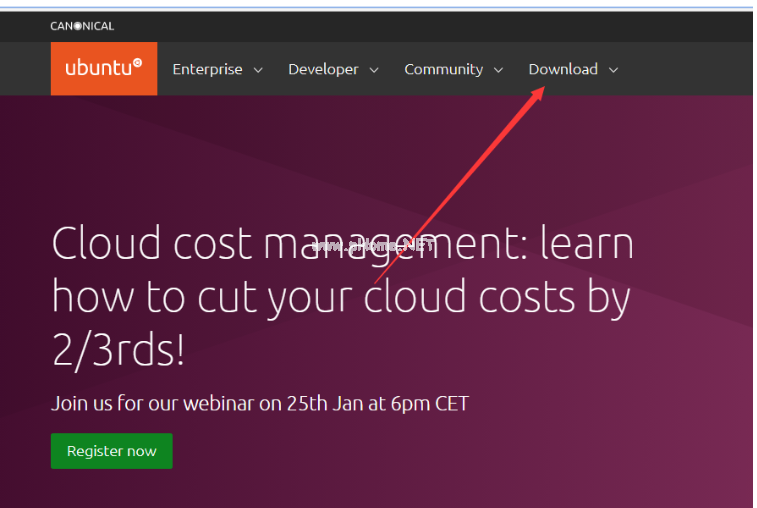Image resolution: width=757 pixels, height=508 pixels.
Task: Click the red arrow's tip
Action: click(541, 91)
